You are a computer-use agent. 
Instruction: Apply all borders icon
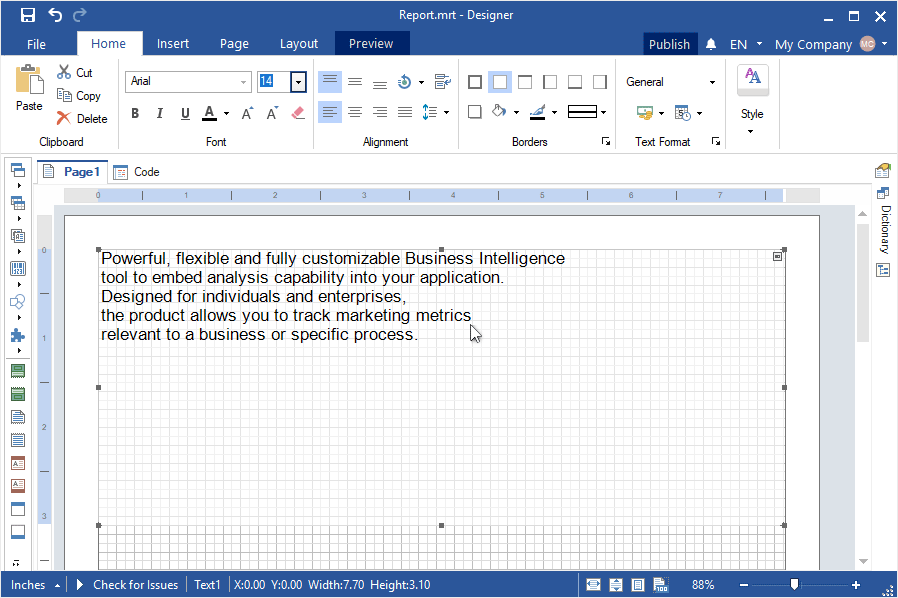pos(475,82)
